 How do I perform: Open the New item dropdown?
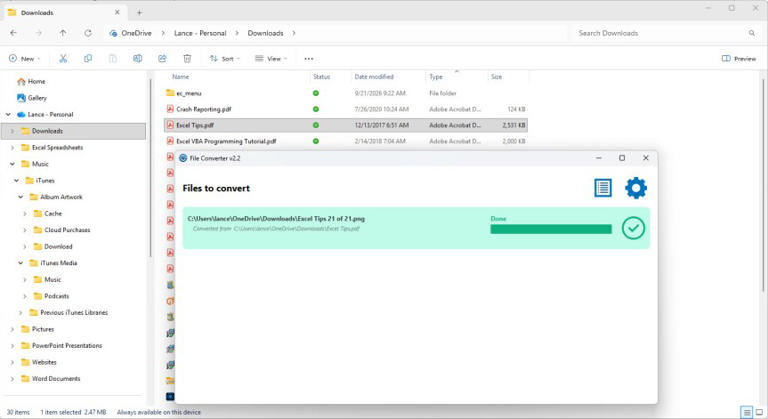(x=24, y=58)
